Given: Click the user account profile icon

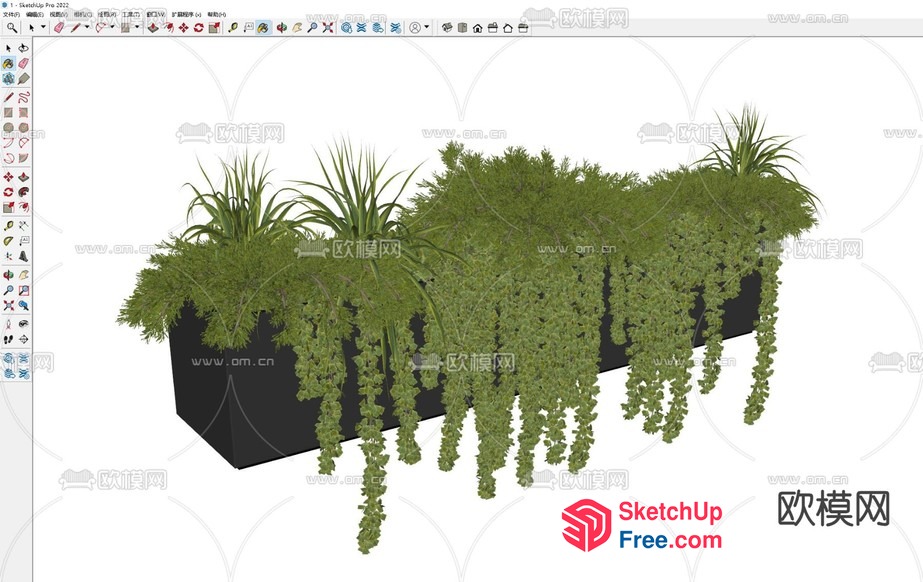Looking at the screenshot, I should [x=415, y=28].
